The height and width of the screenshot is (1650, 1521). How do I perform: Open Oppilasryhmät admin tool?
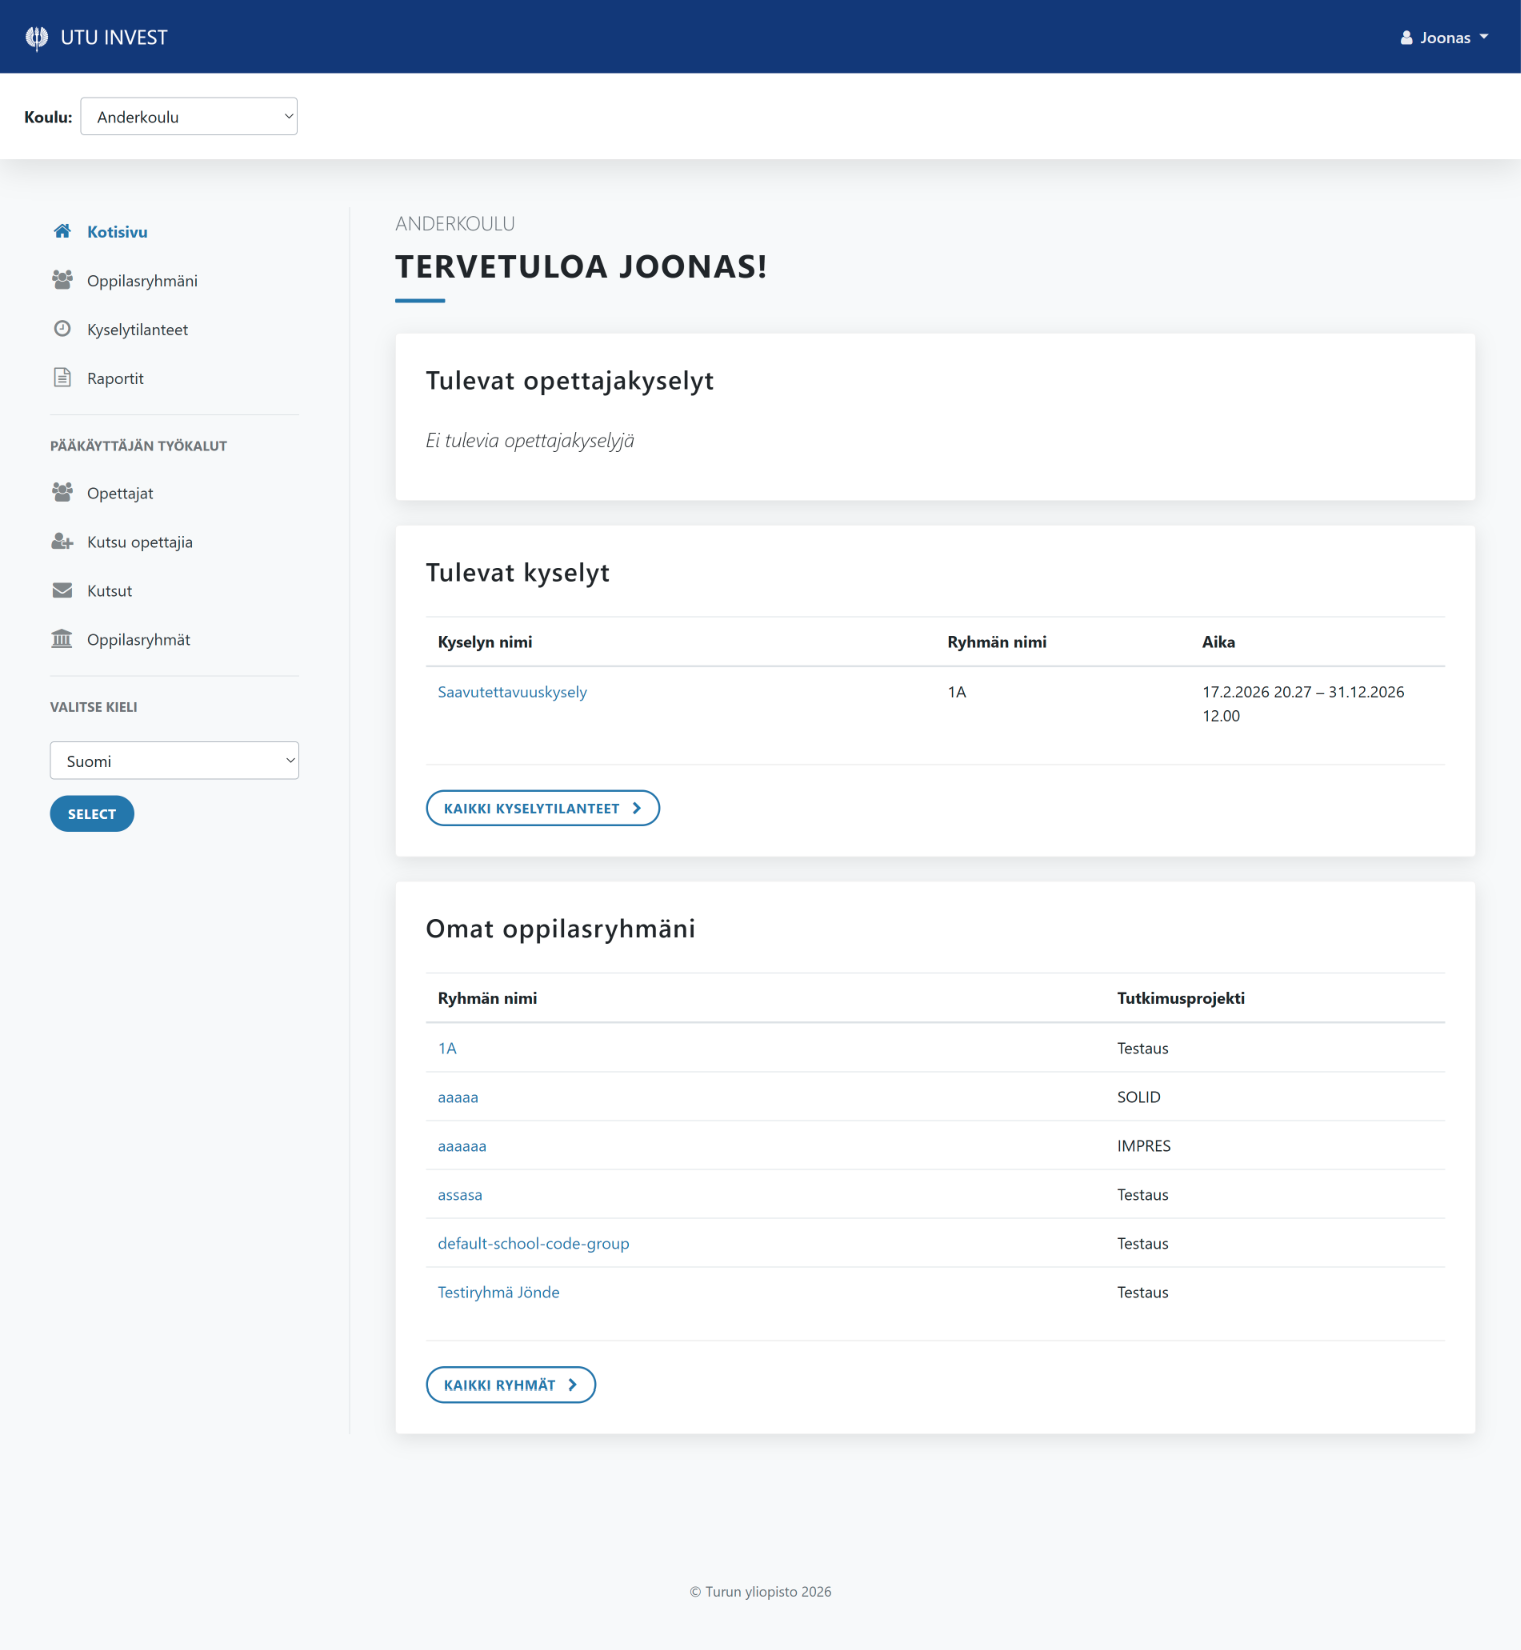138,640
